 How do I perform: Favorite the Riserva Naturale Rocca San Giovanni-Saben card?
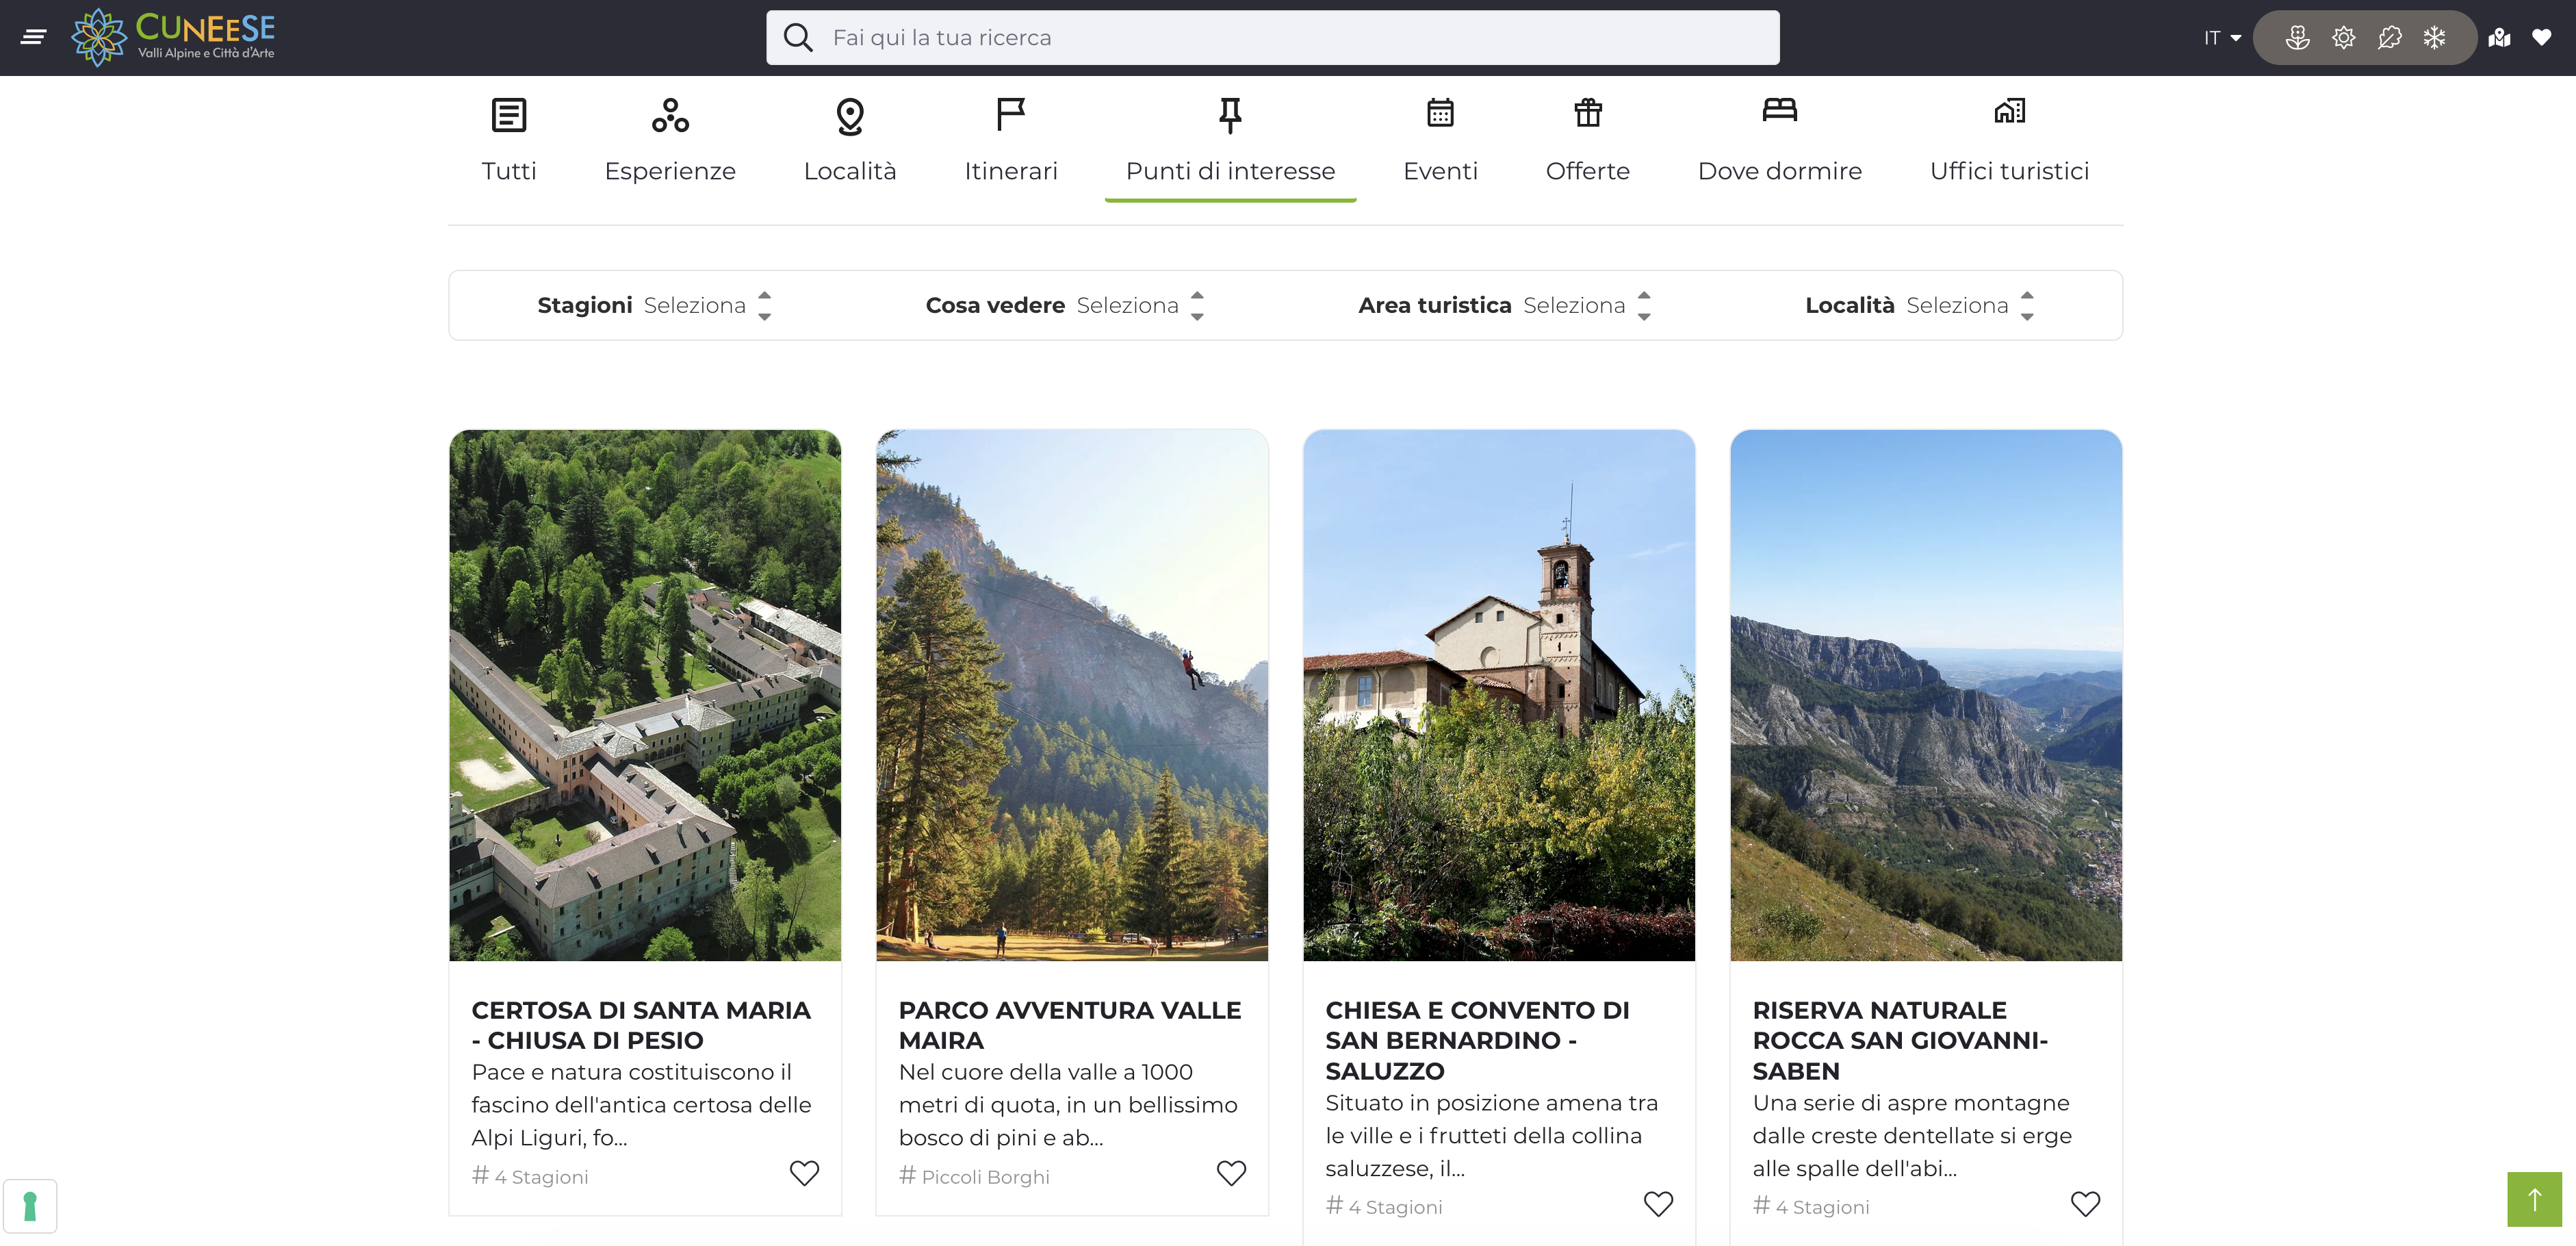coord(2086,1204)
